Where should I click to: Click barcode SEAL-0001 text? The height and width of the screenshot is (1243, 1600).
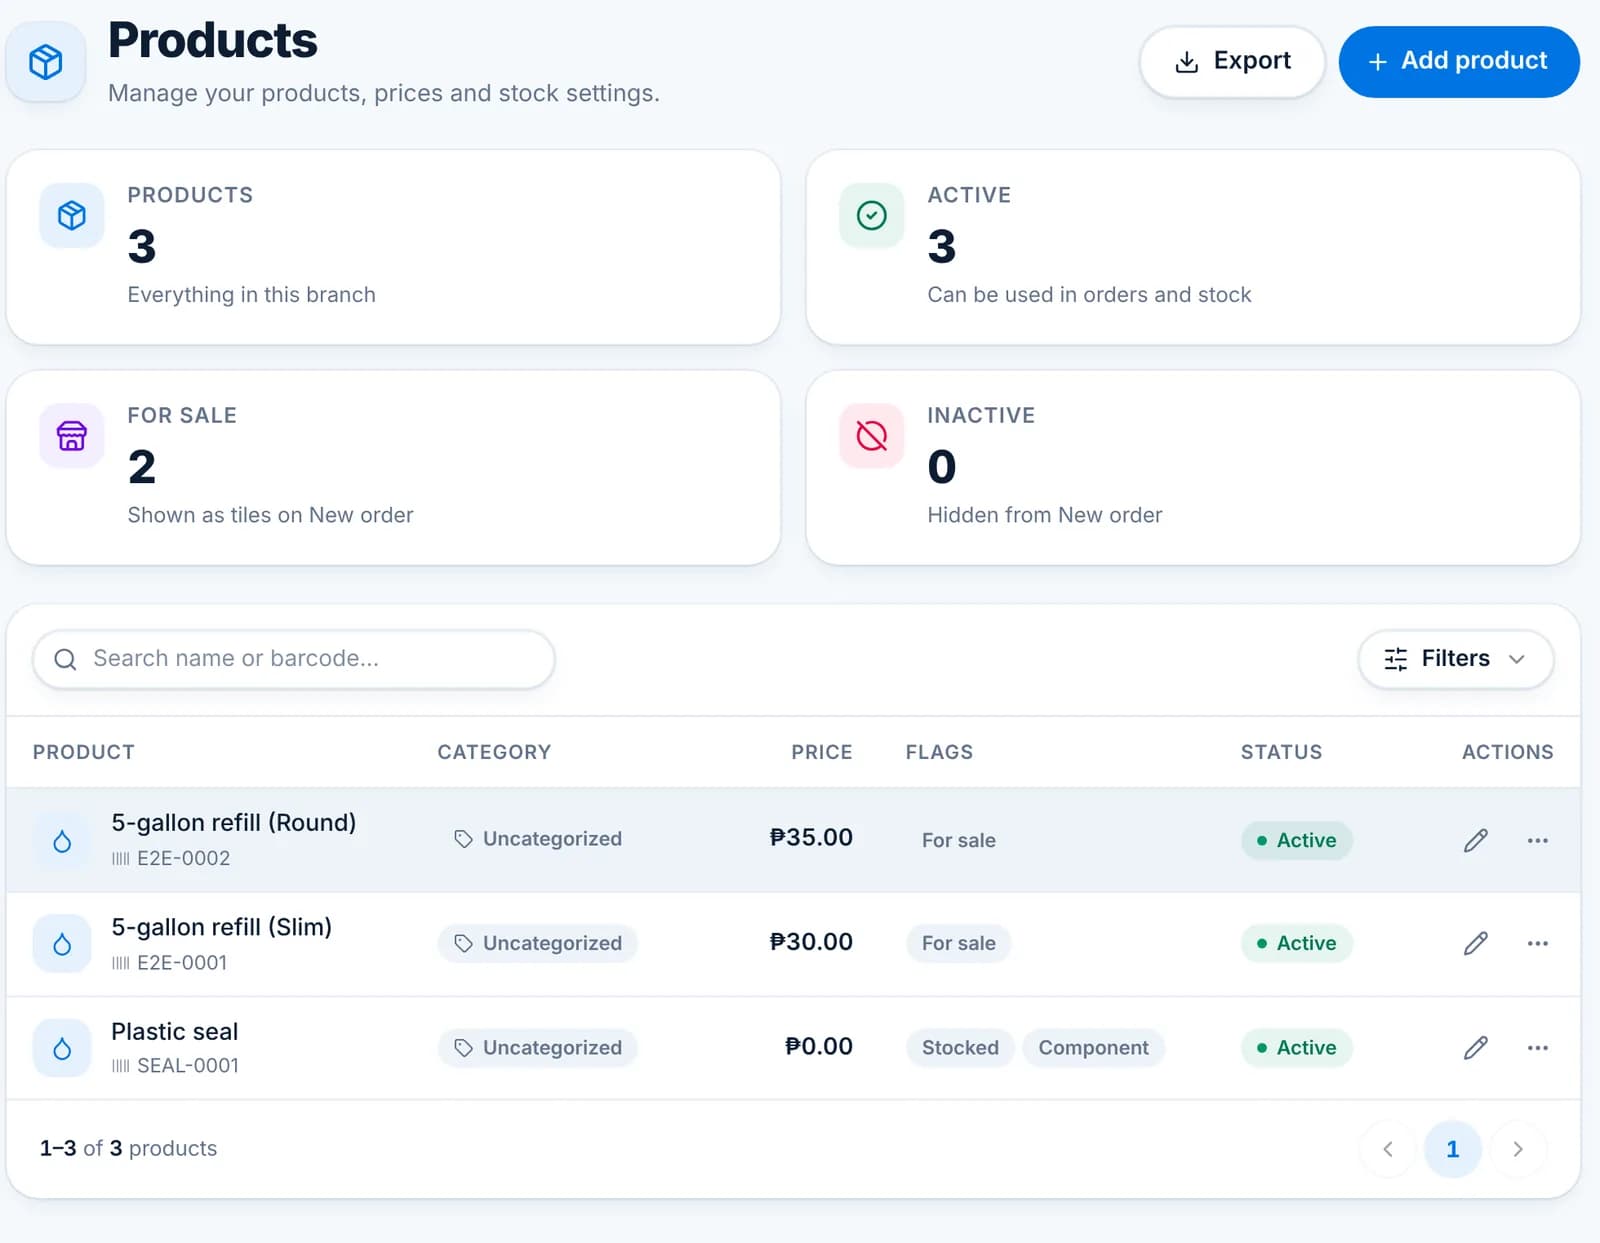pyautogui.click(x=188, y=1066)
